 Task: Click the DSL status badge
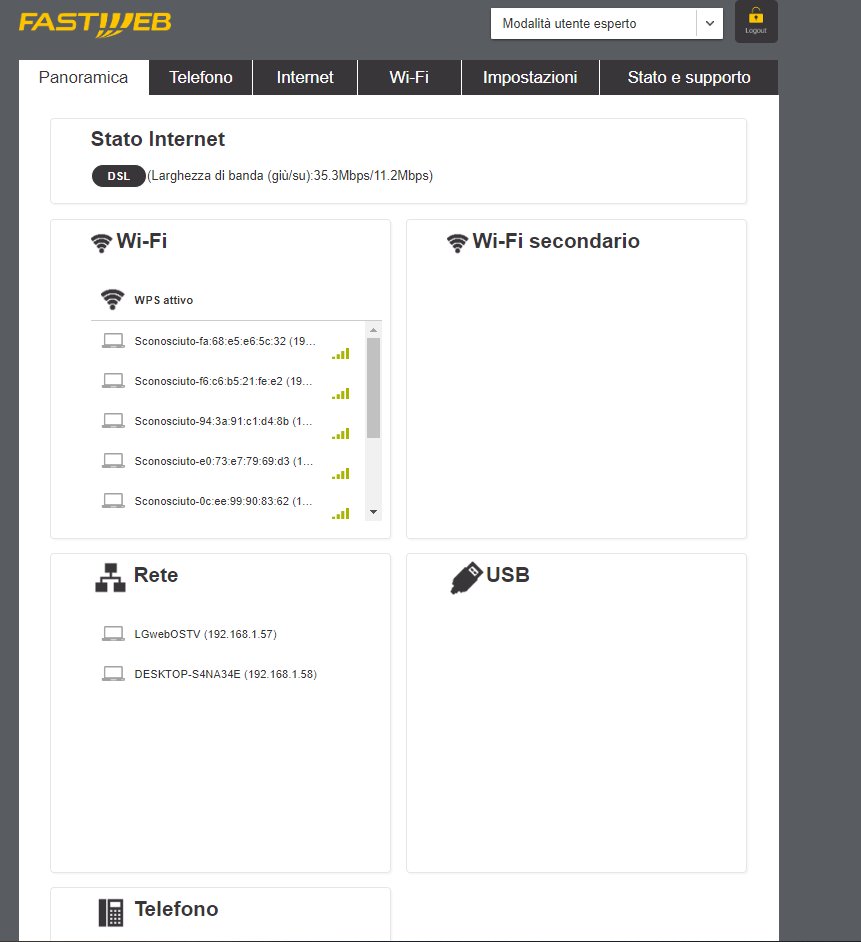(118, 176)
